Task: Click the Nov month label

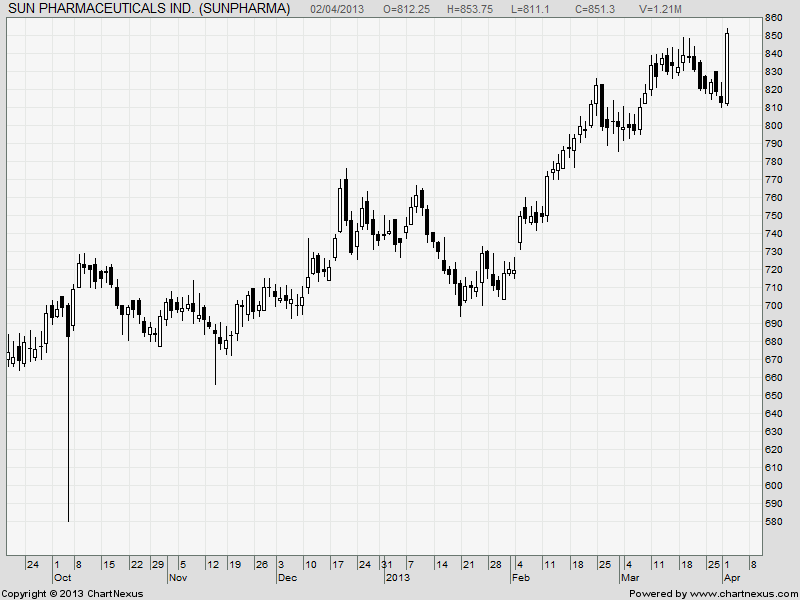Action: click(x=178, y=578)
